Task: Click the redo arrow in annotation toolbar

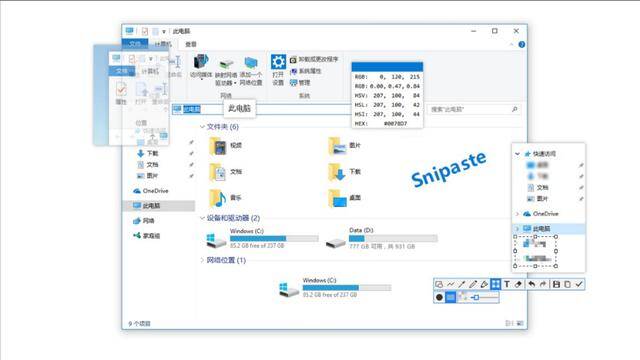Action: click(x=543, y=284)
